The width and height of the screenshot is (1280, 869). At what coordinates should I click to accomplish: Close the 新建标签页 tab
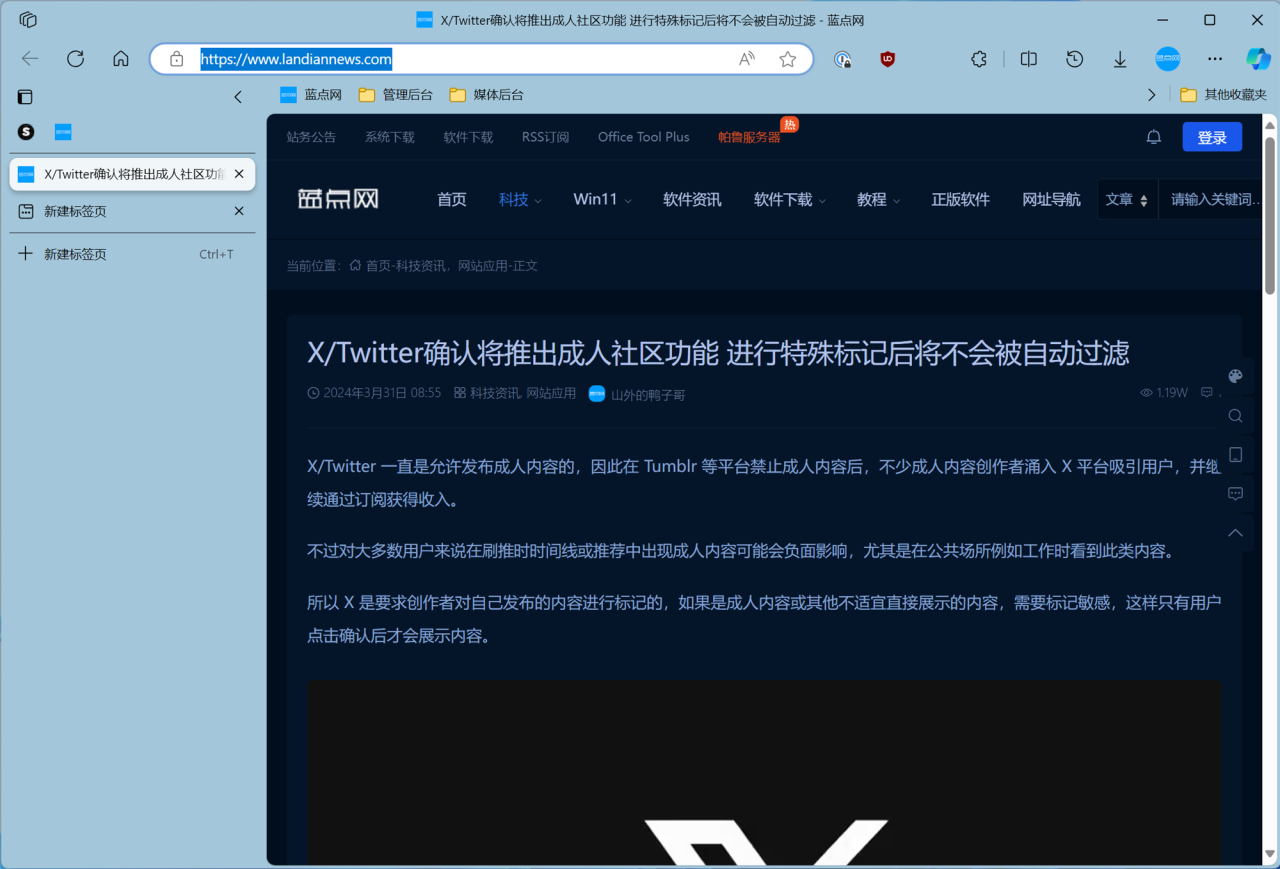239,211
